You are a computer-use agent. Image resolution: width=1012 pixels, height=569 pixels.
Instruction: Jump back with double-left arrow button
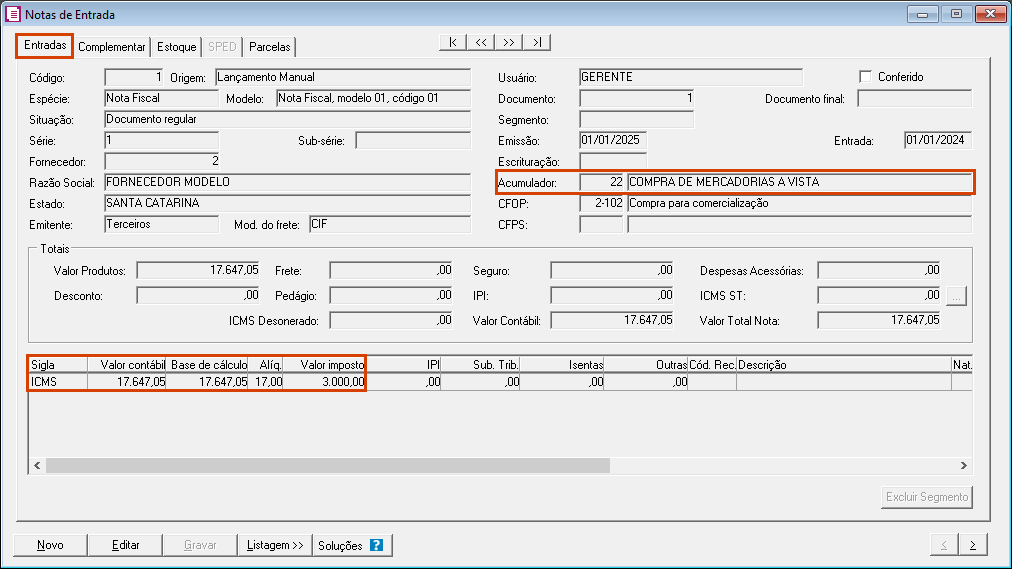tap(481, 42)
